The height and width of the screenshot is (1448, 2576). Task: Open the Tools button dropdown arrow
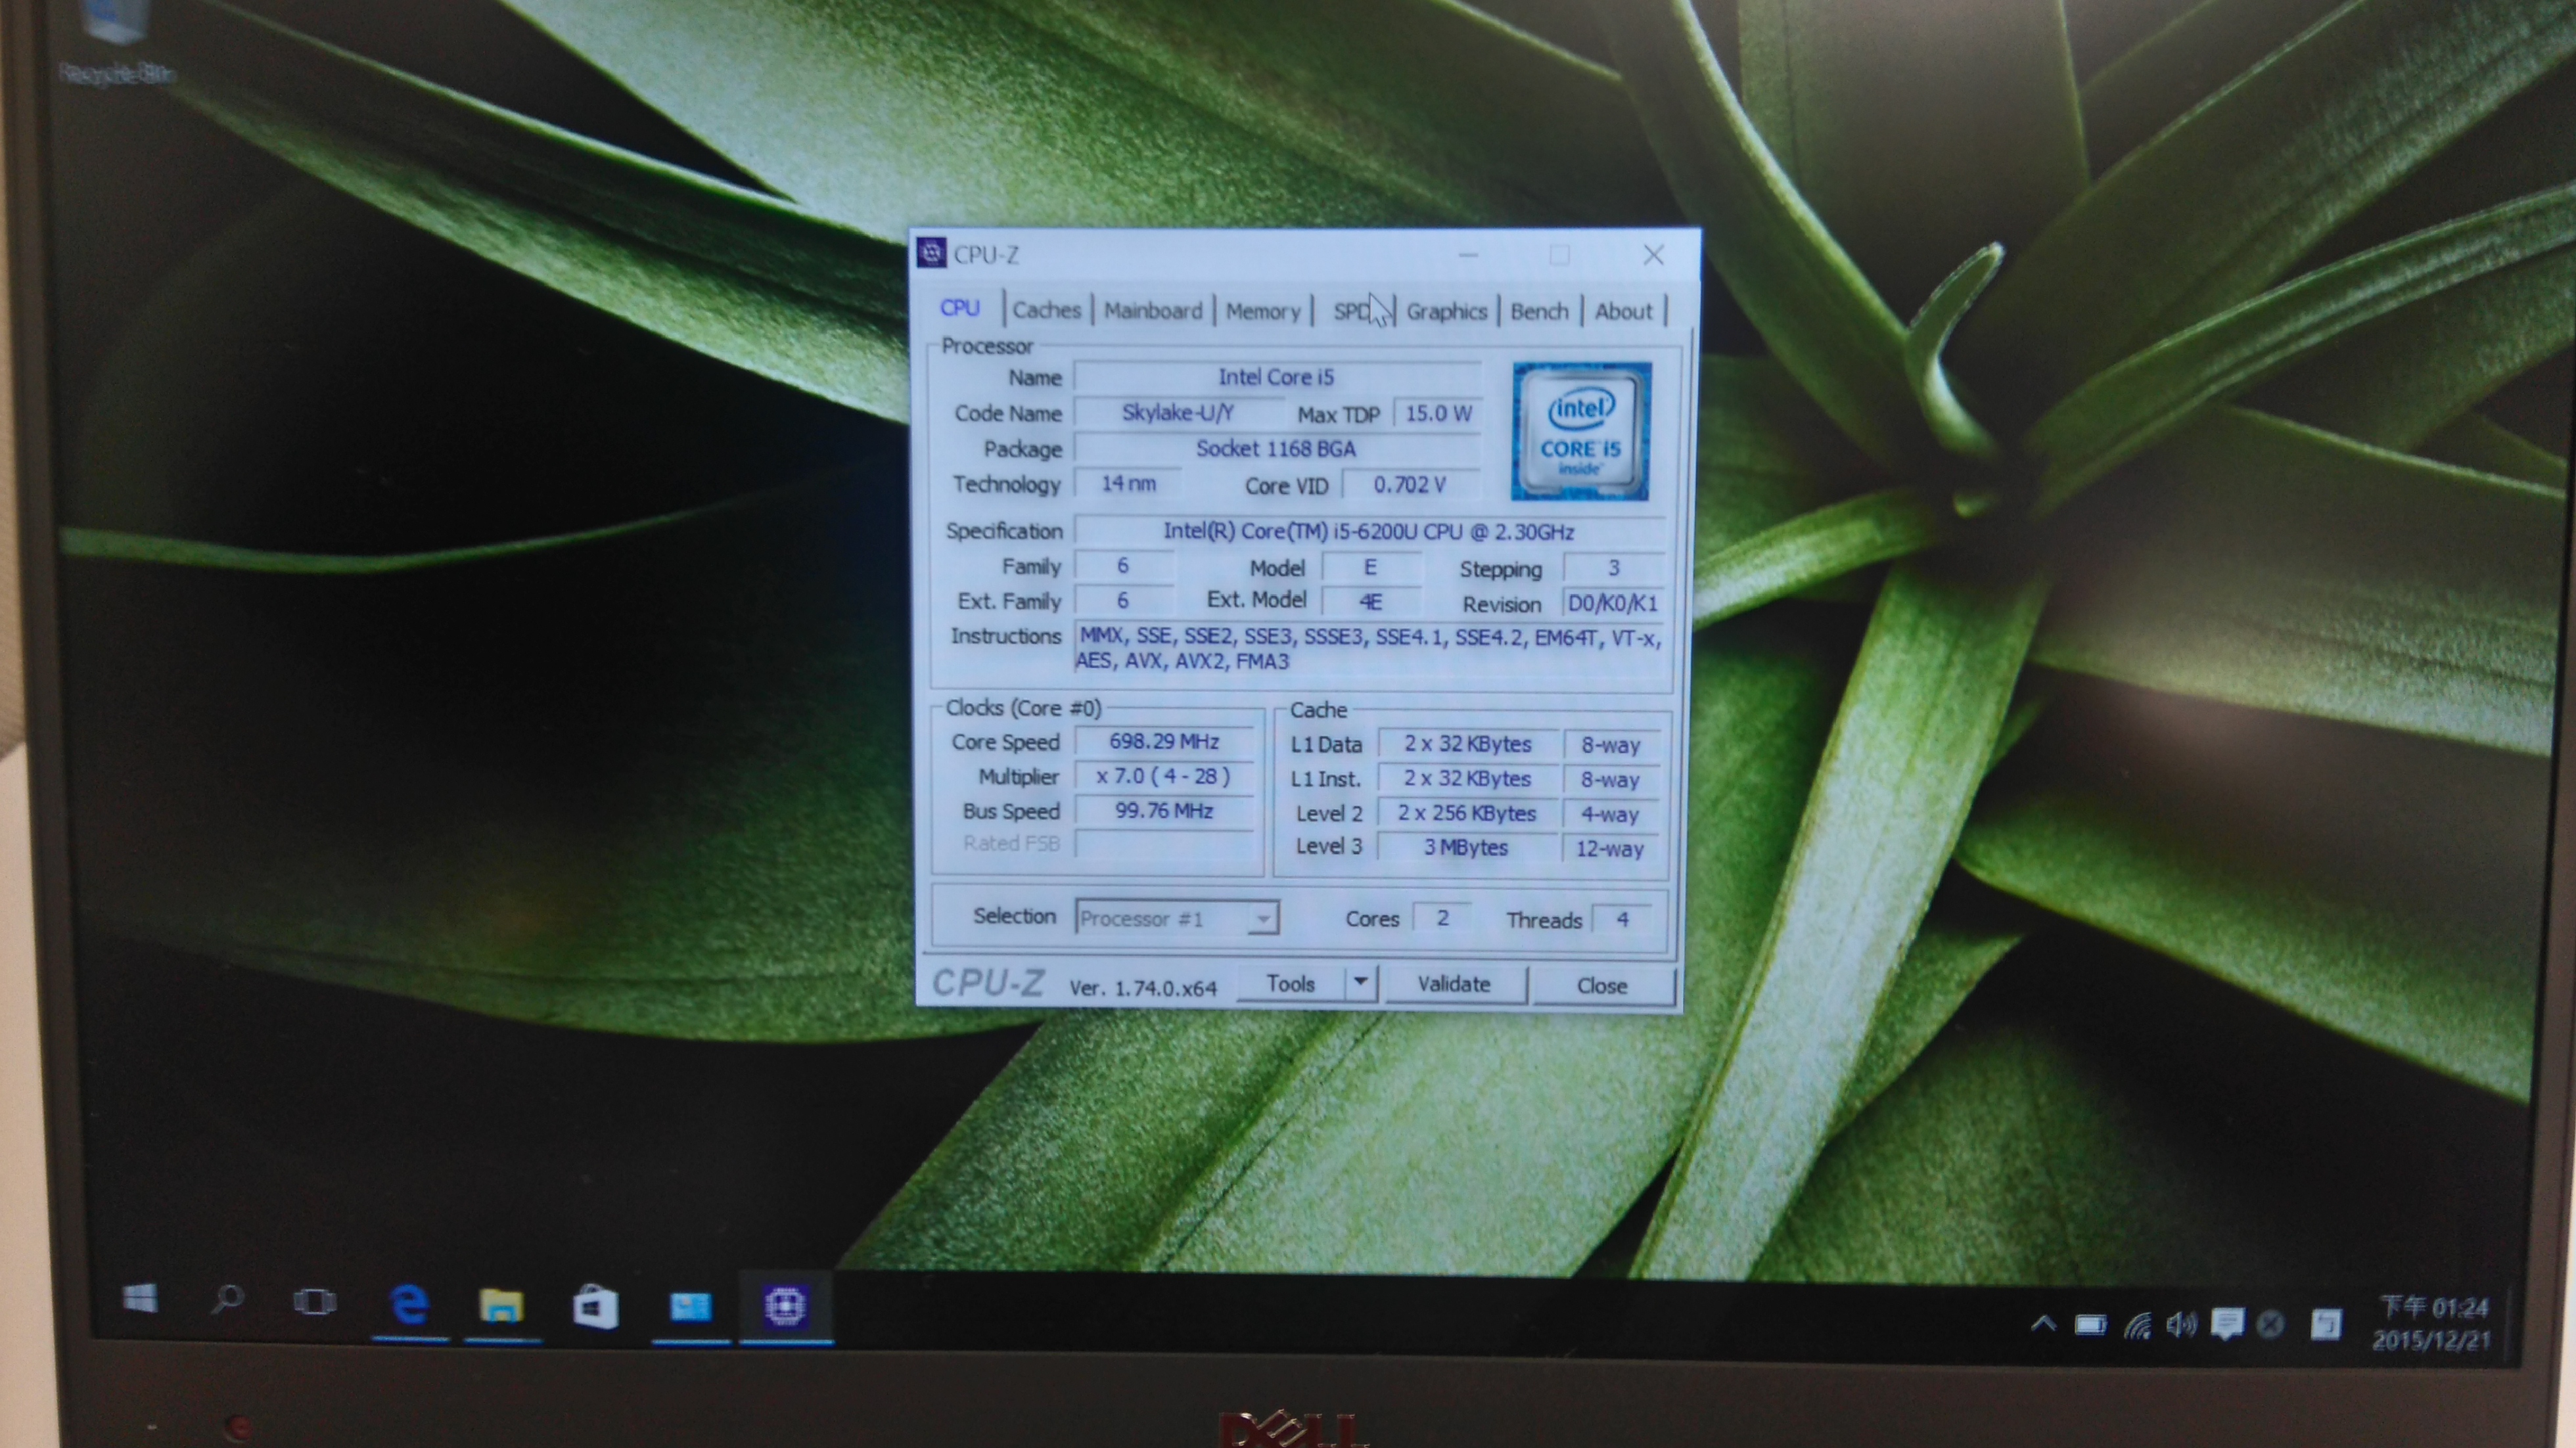coord(1360,983)
